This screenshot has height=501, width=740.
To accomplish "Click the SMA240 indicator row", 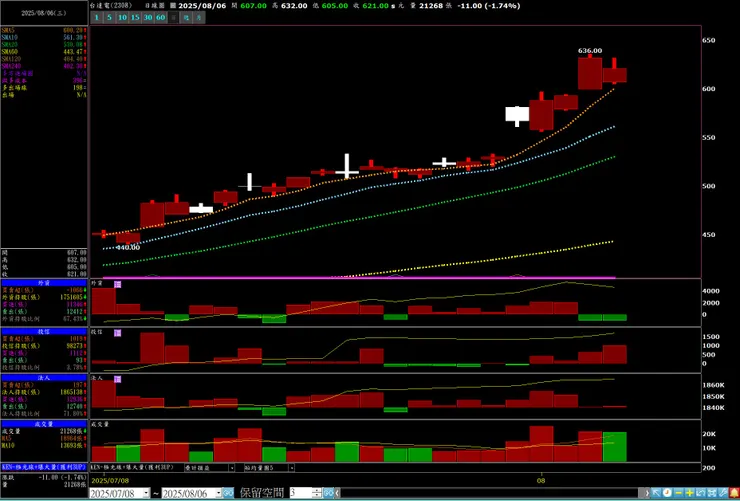I will [44, 66].
